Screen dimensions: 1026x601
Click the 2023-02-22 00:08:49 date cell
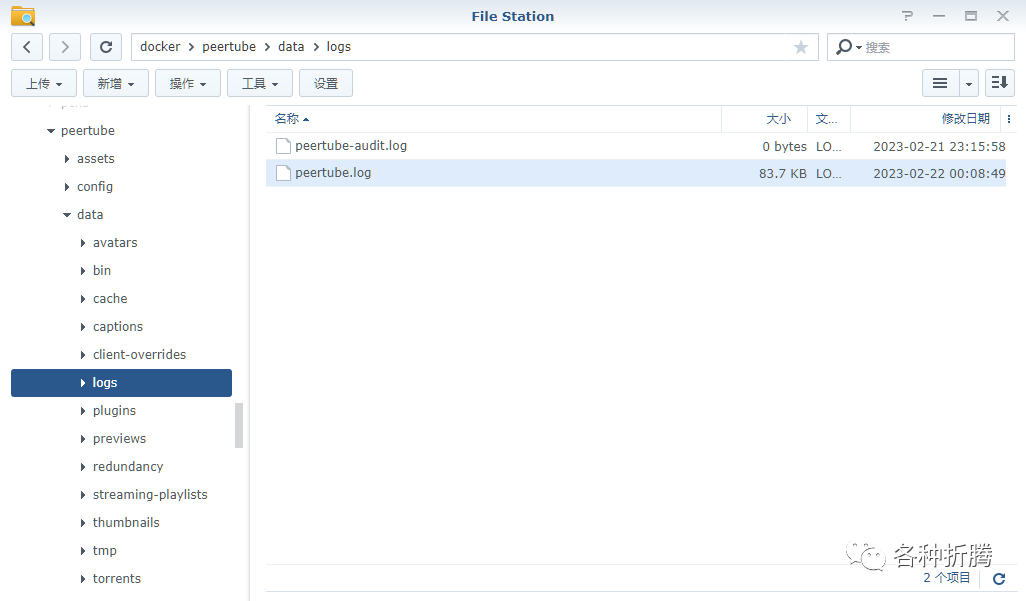[x=939, y=173]
